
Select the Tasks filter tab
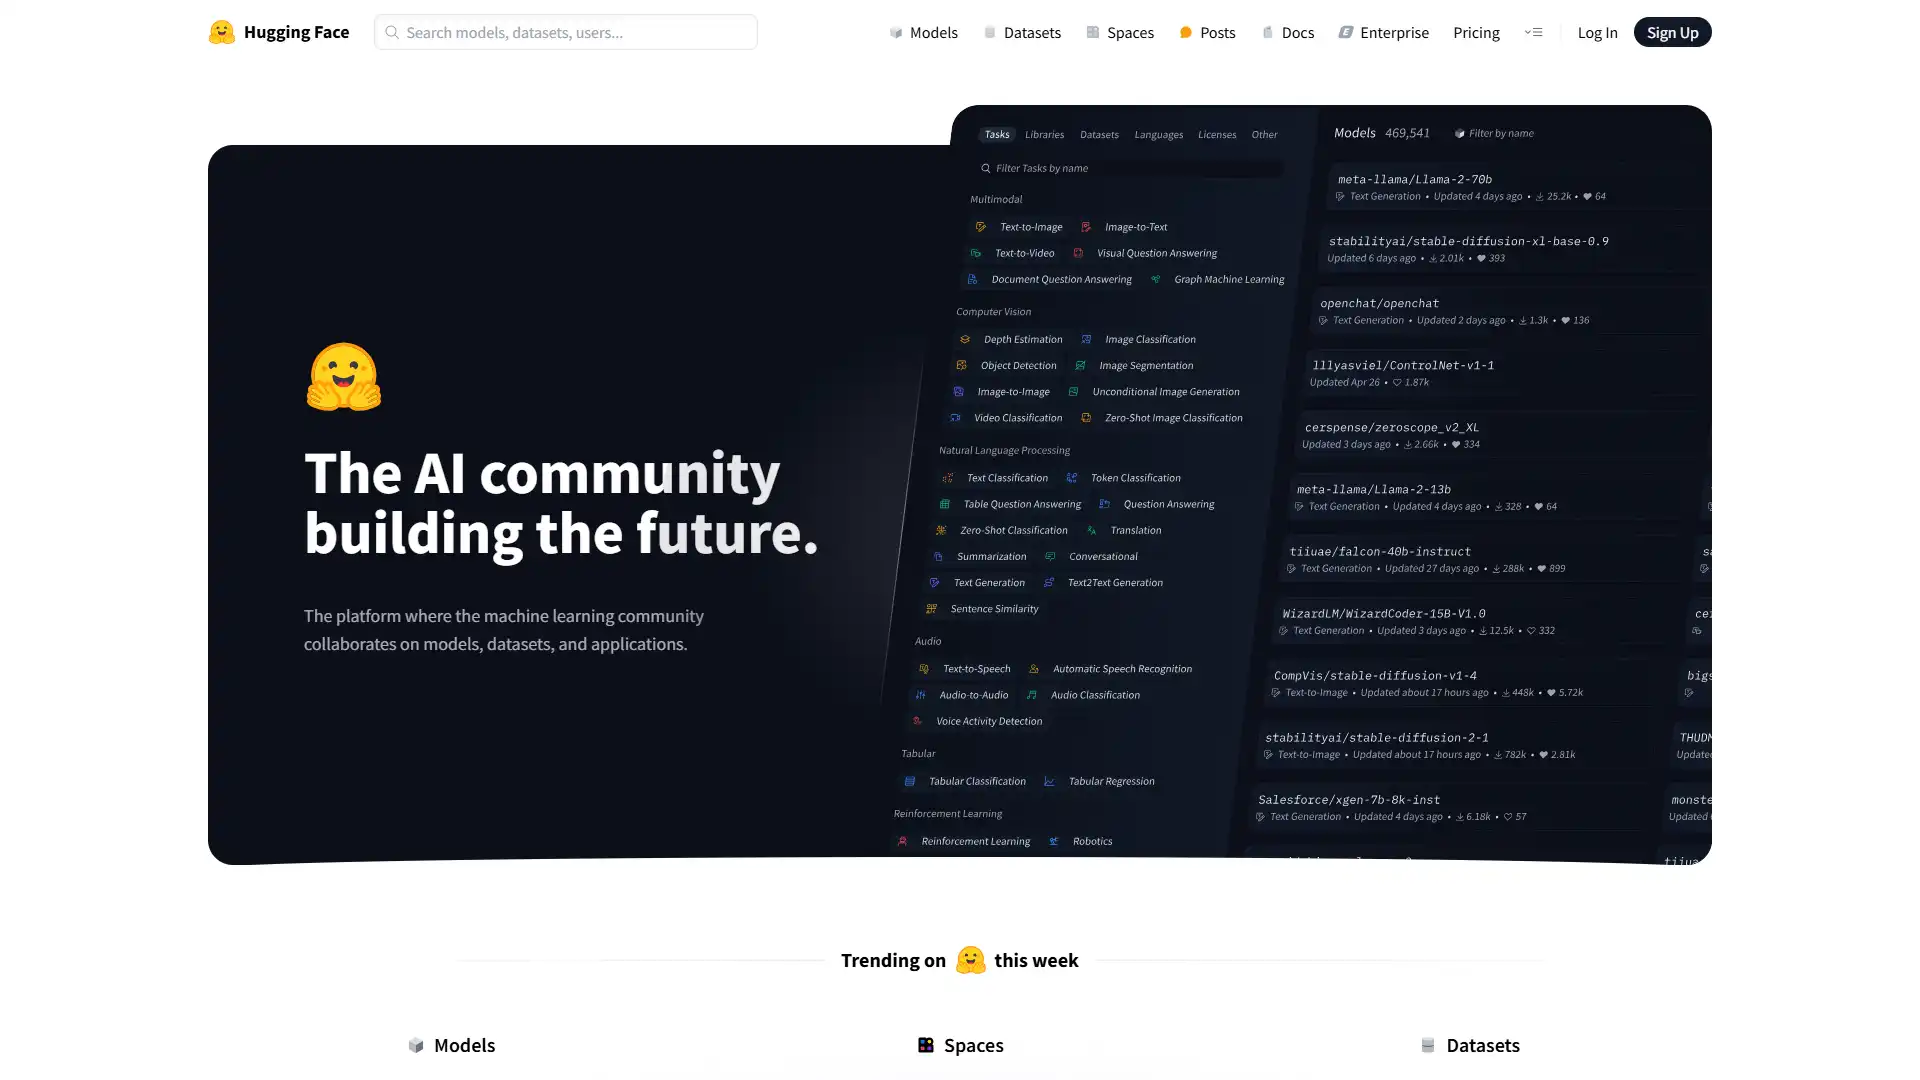[997, 133]
